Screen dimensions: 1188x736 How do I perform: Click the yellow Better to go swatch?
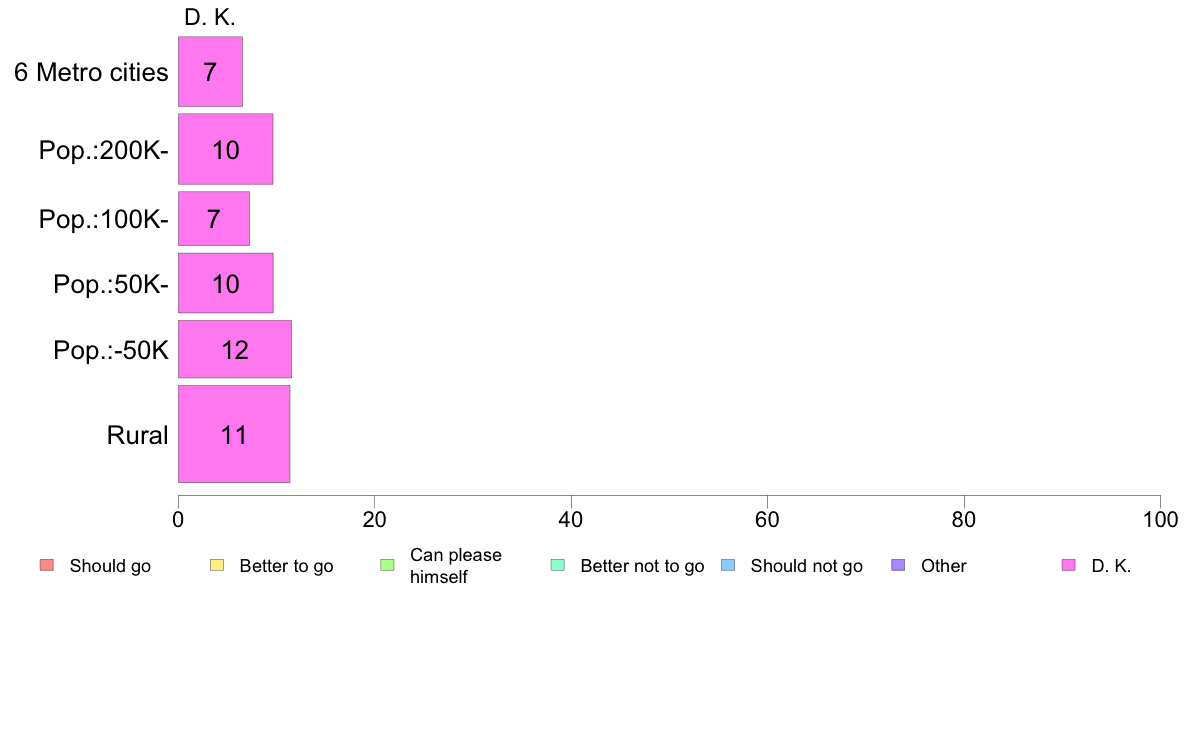point(217,565)
